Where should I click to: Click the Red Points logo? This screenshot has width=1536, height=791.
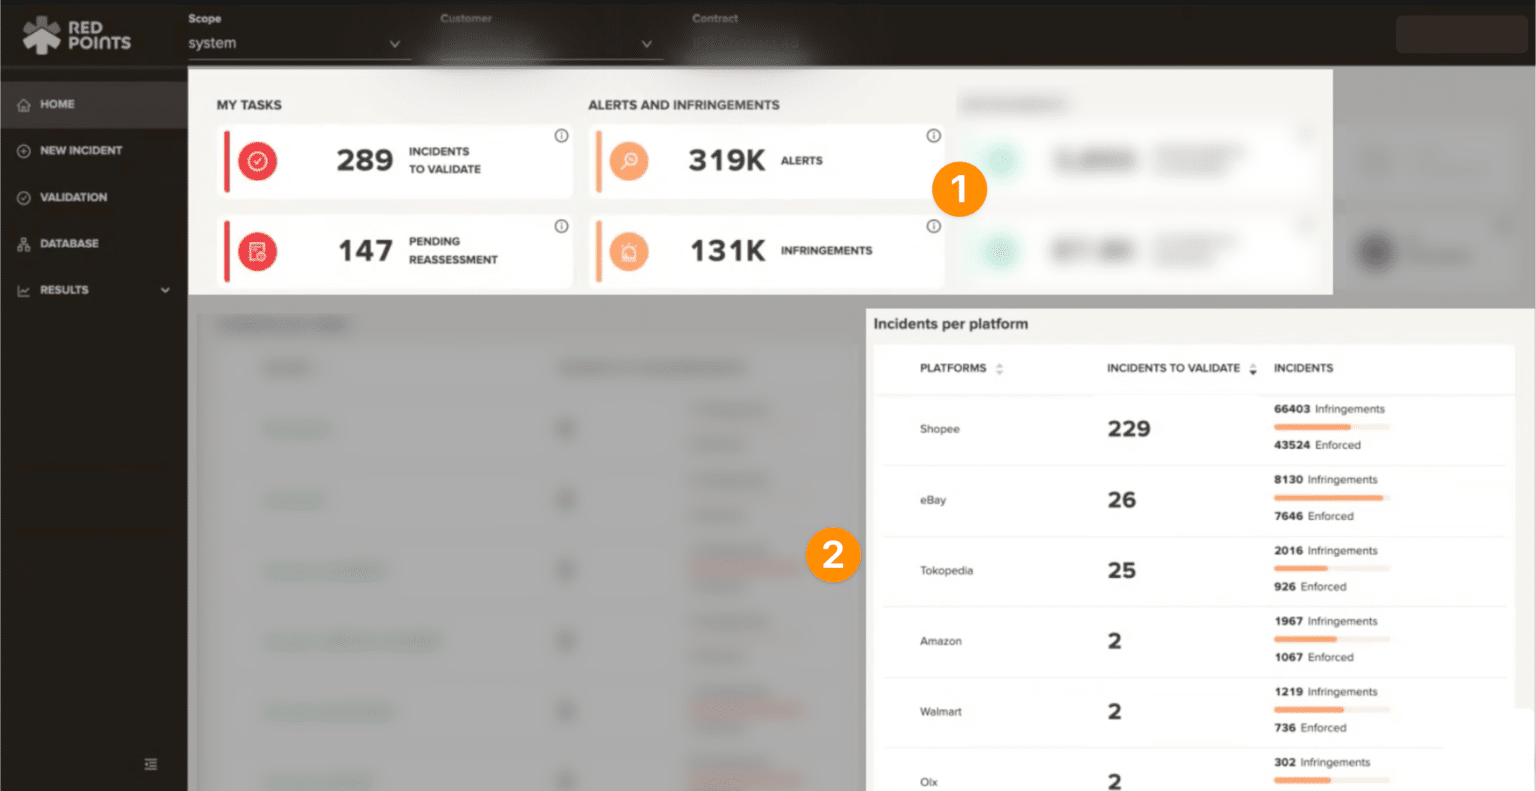tap(75, 33)
